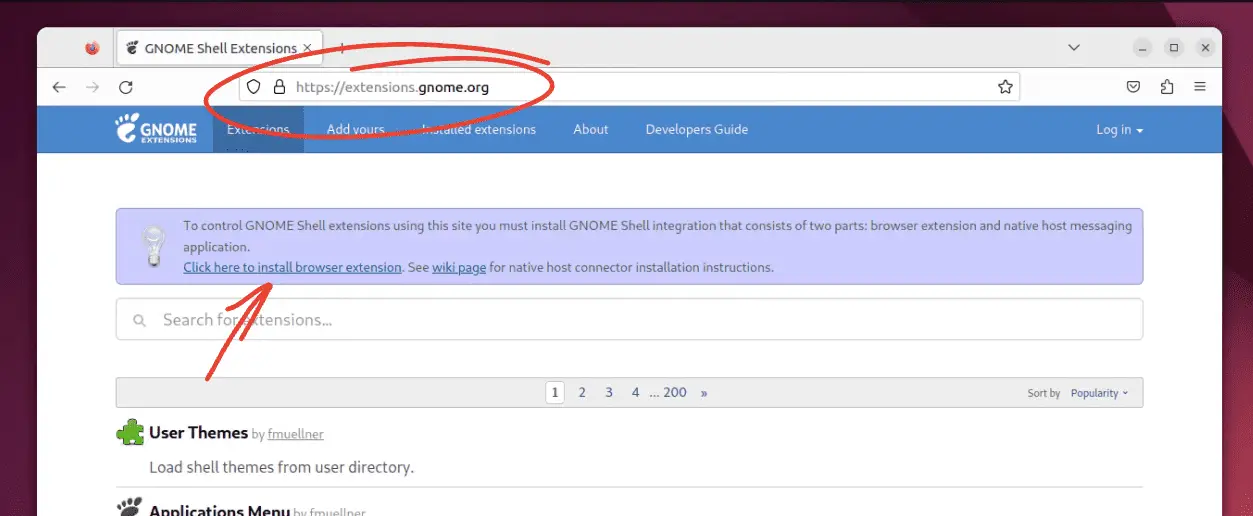Click the URL address bar

tap(629, 87)
